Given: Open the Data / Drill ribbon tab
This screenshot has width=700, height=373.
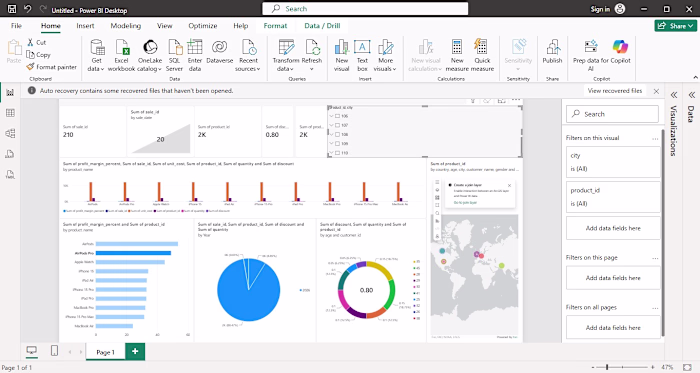Looking at the screenshot, I should (322, 26).
